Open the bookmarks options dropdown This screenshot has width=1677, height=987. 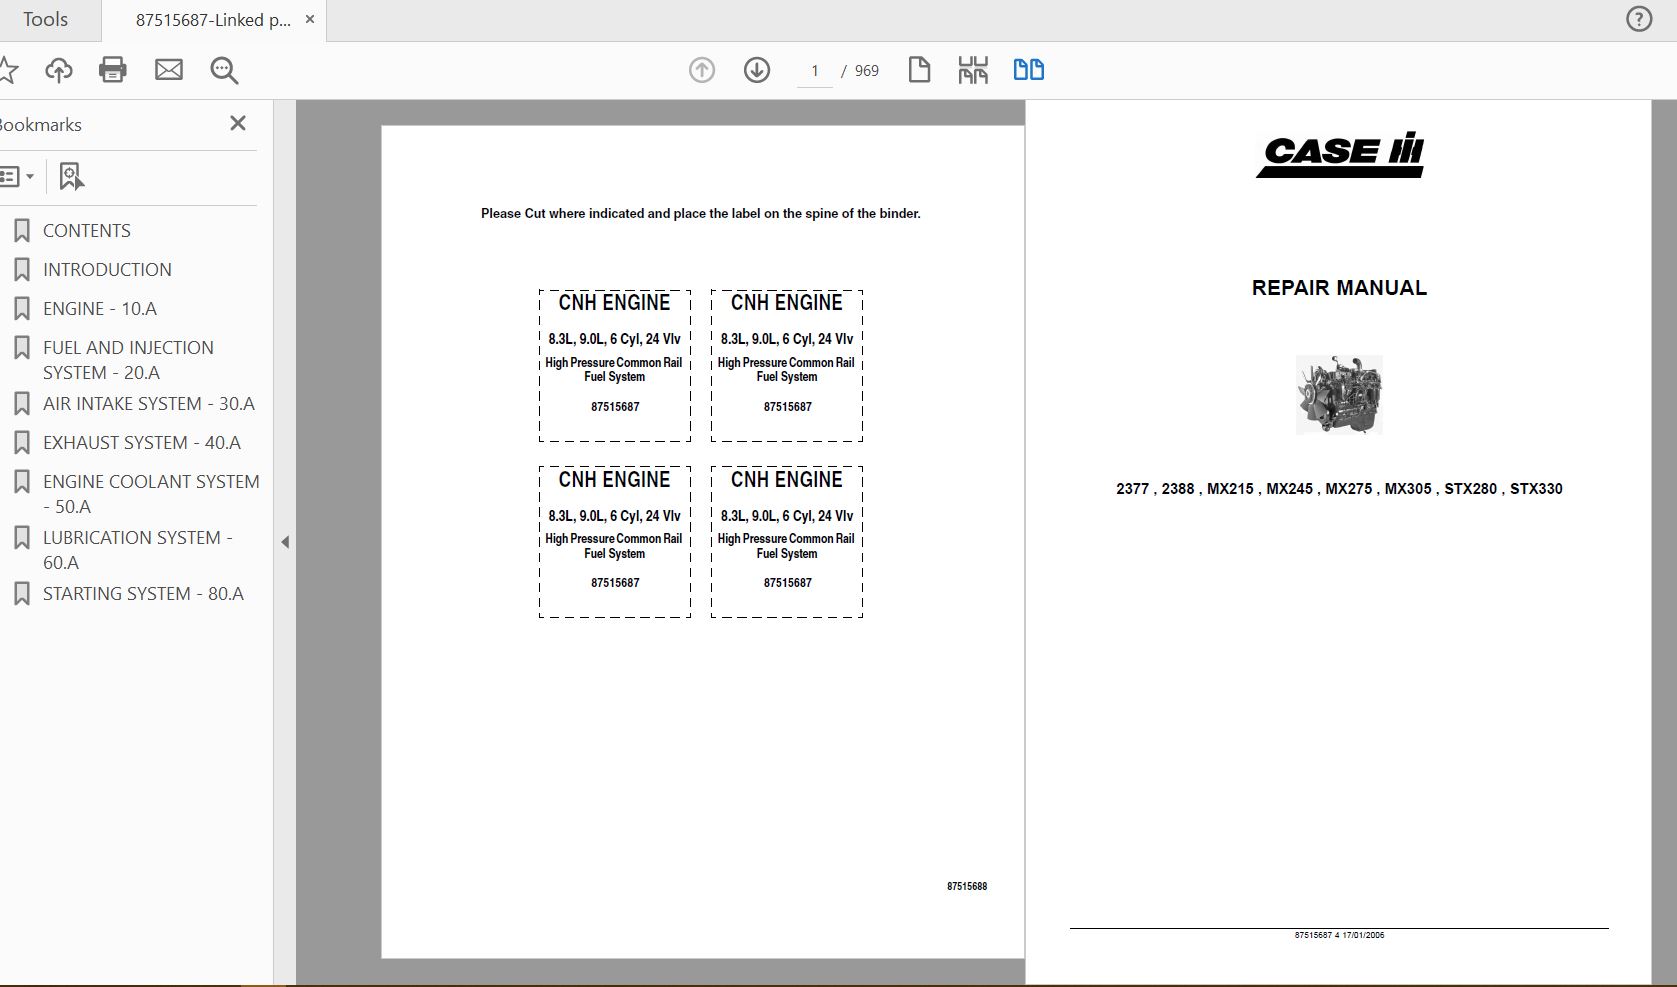click(x=17, y=177)
